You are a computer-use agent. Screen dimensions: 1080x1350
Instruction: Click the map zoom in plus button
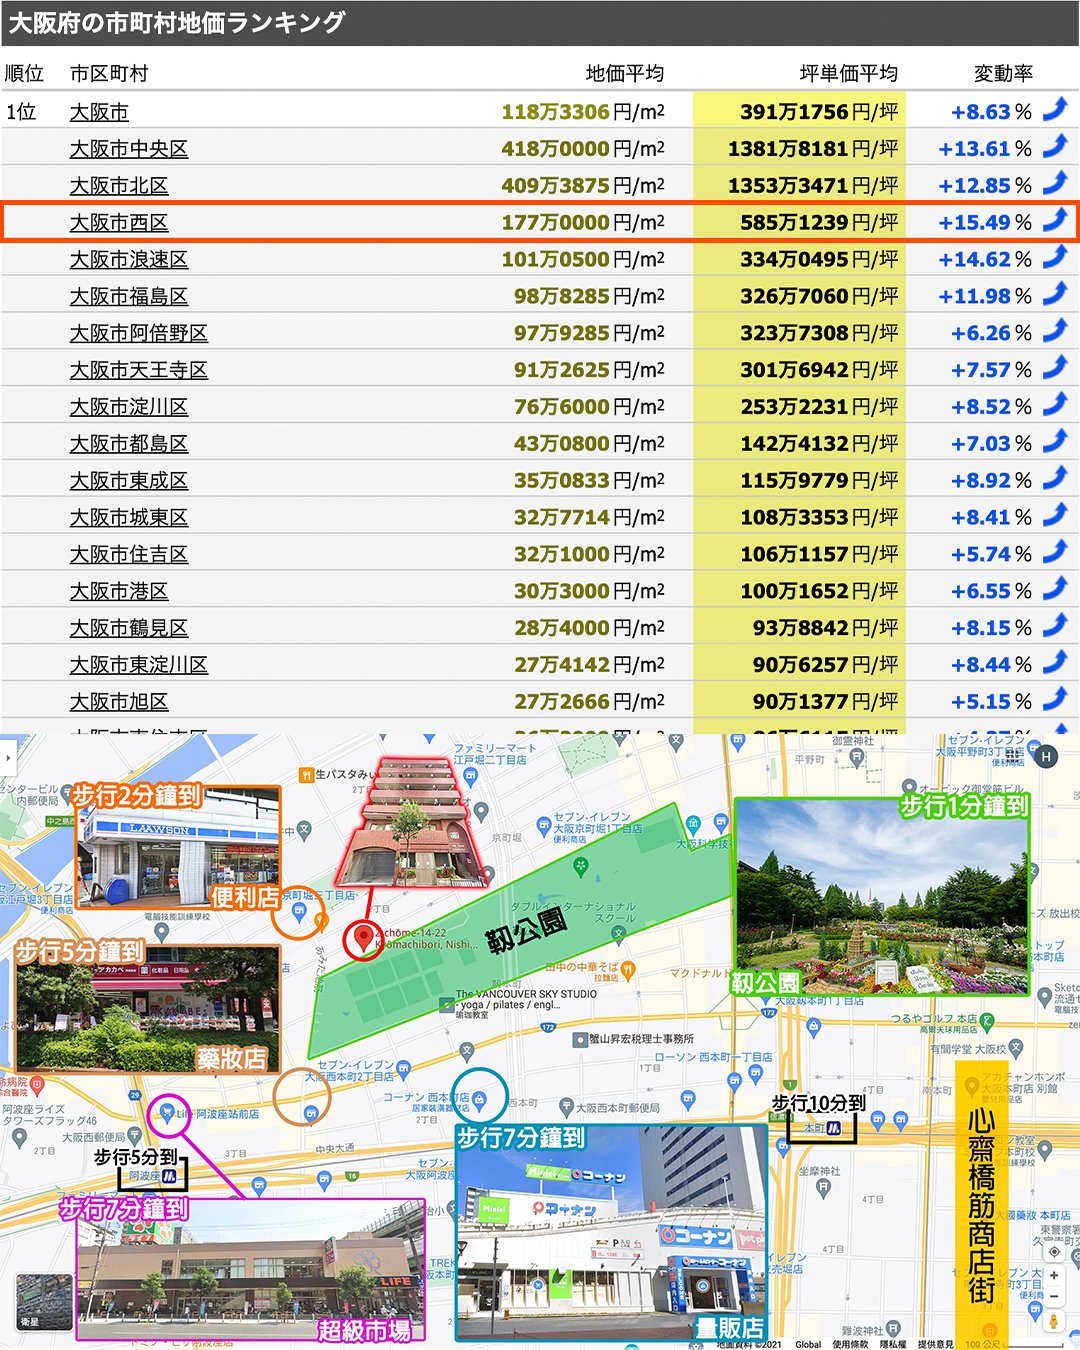click(x=1053, y=1276)
